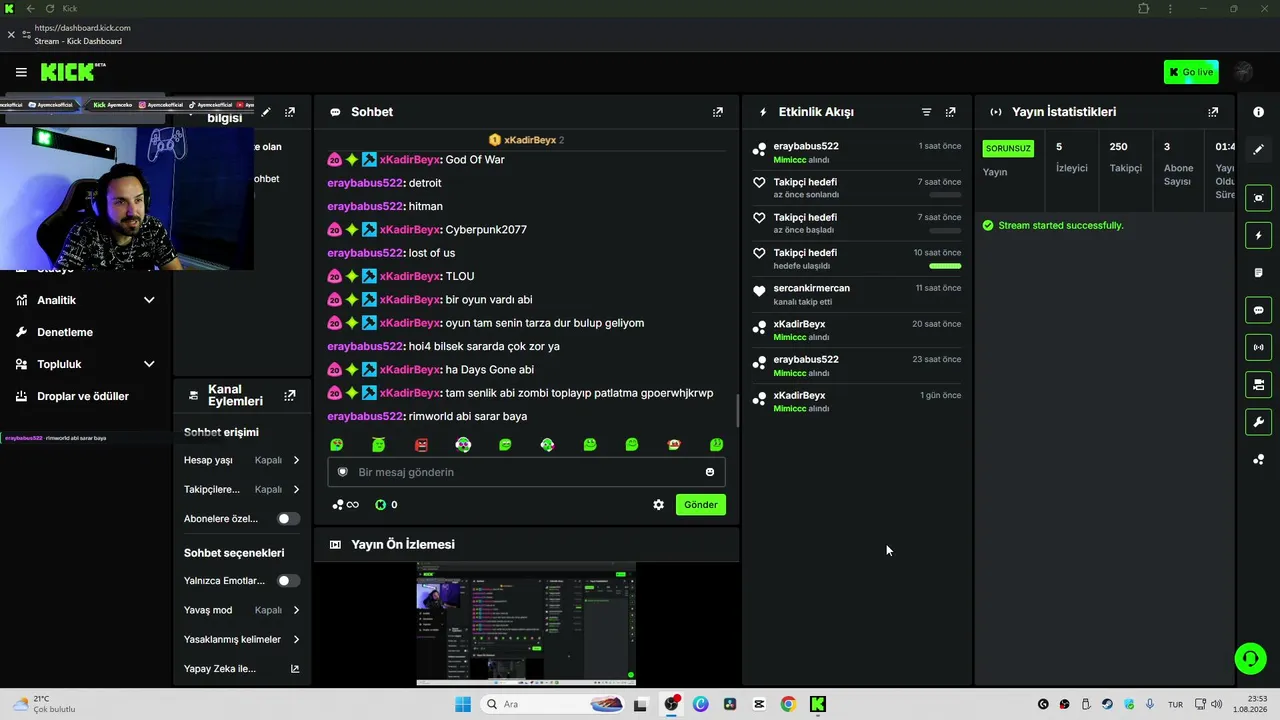Screen dimensions: 1280x720
Task: Click xKadirBeyx username in God Of War message
Action: (410, 160)
